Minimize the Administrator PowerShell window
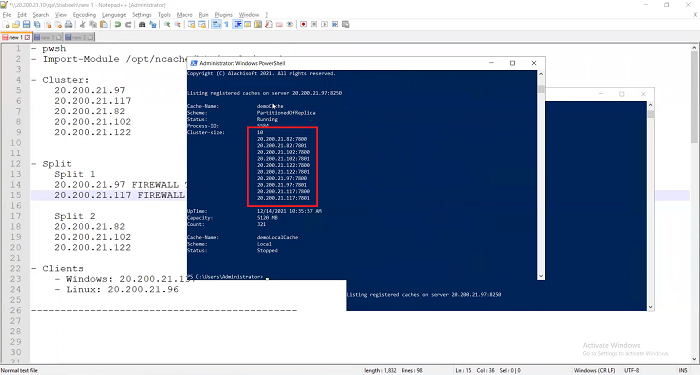The image size is (700, 375). 492,63
